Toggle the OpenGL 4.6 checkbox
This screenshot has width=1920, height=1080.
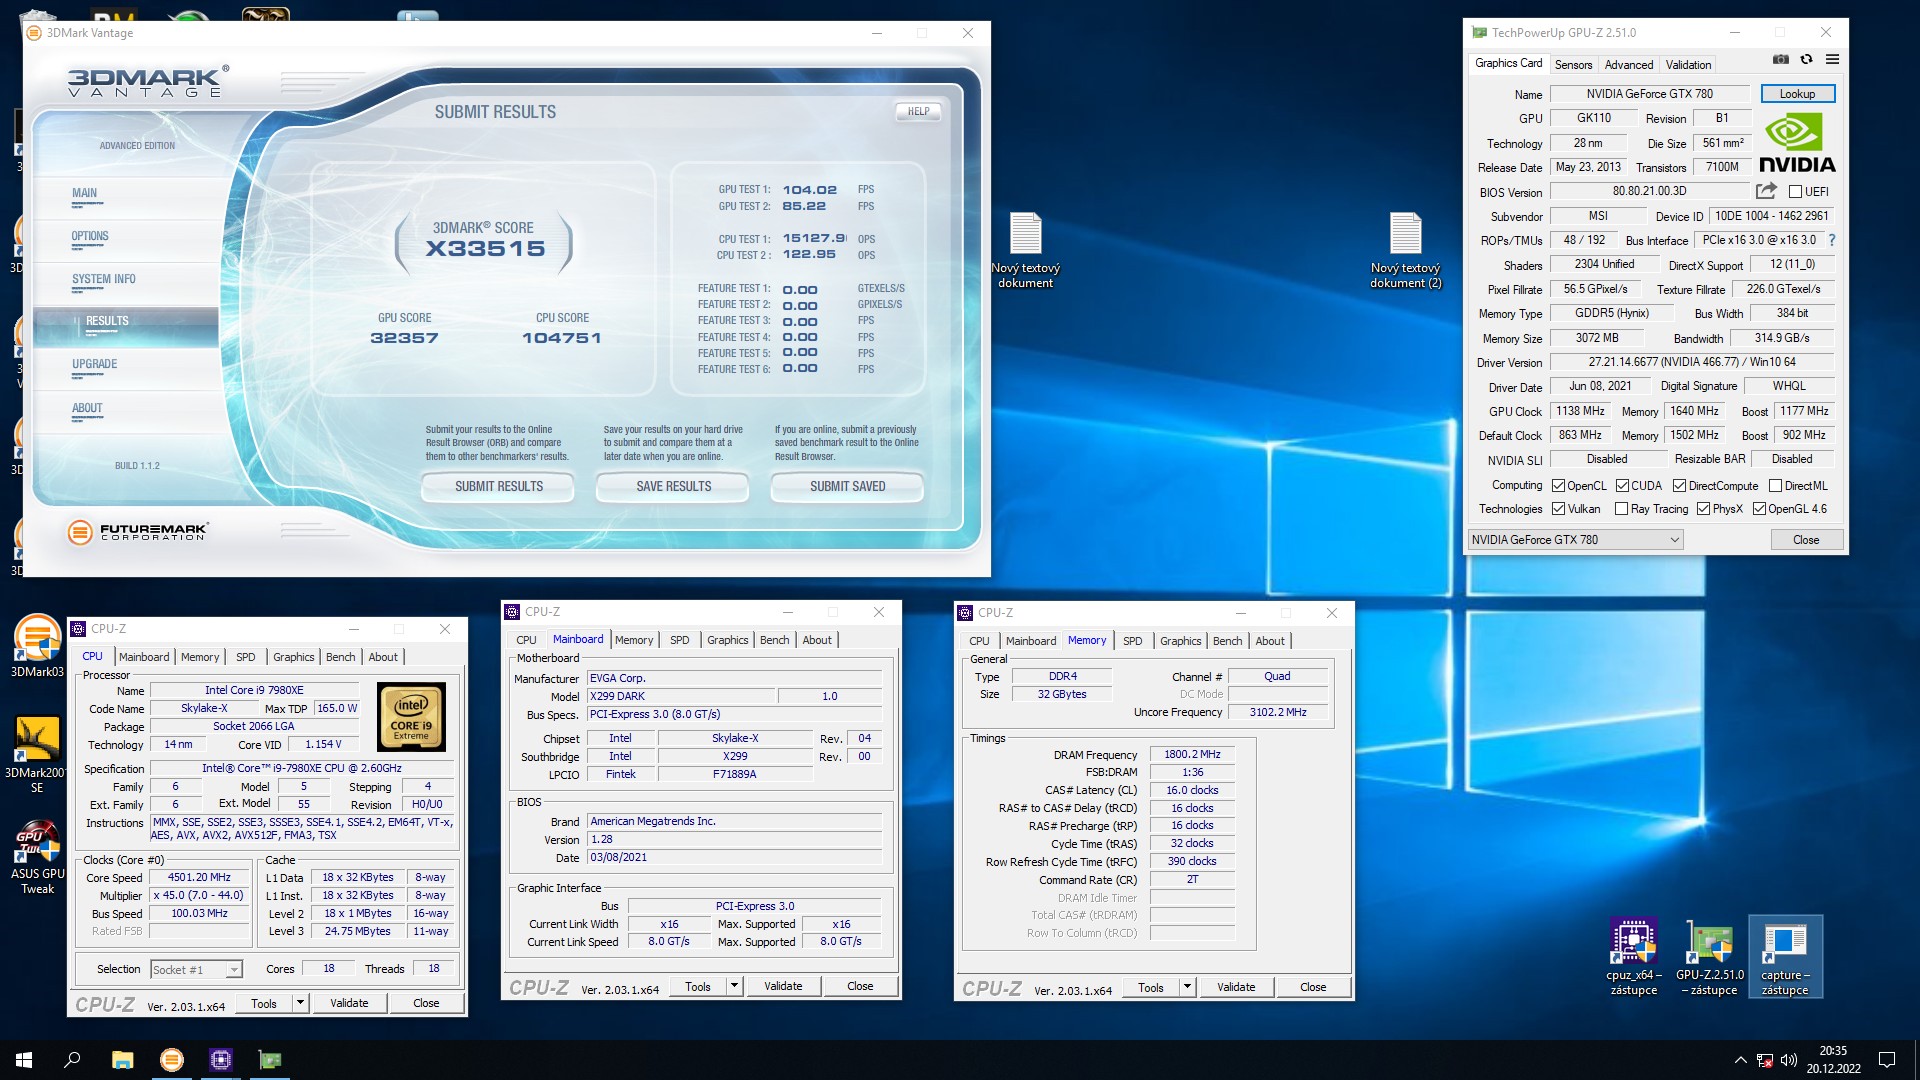point(1759,509)
